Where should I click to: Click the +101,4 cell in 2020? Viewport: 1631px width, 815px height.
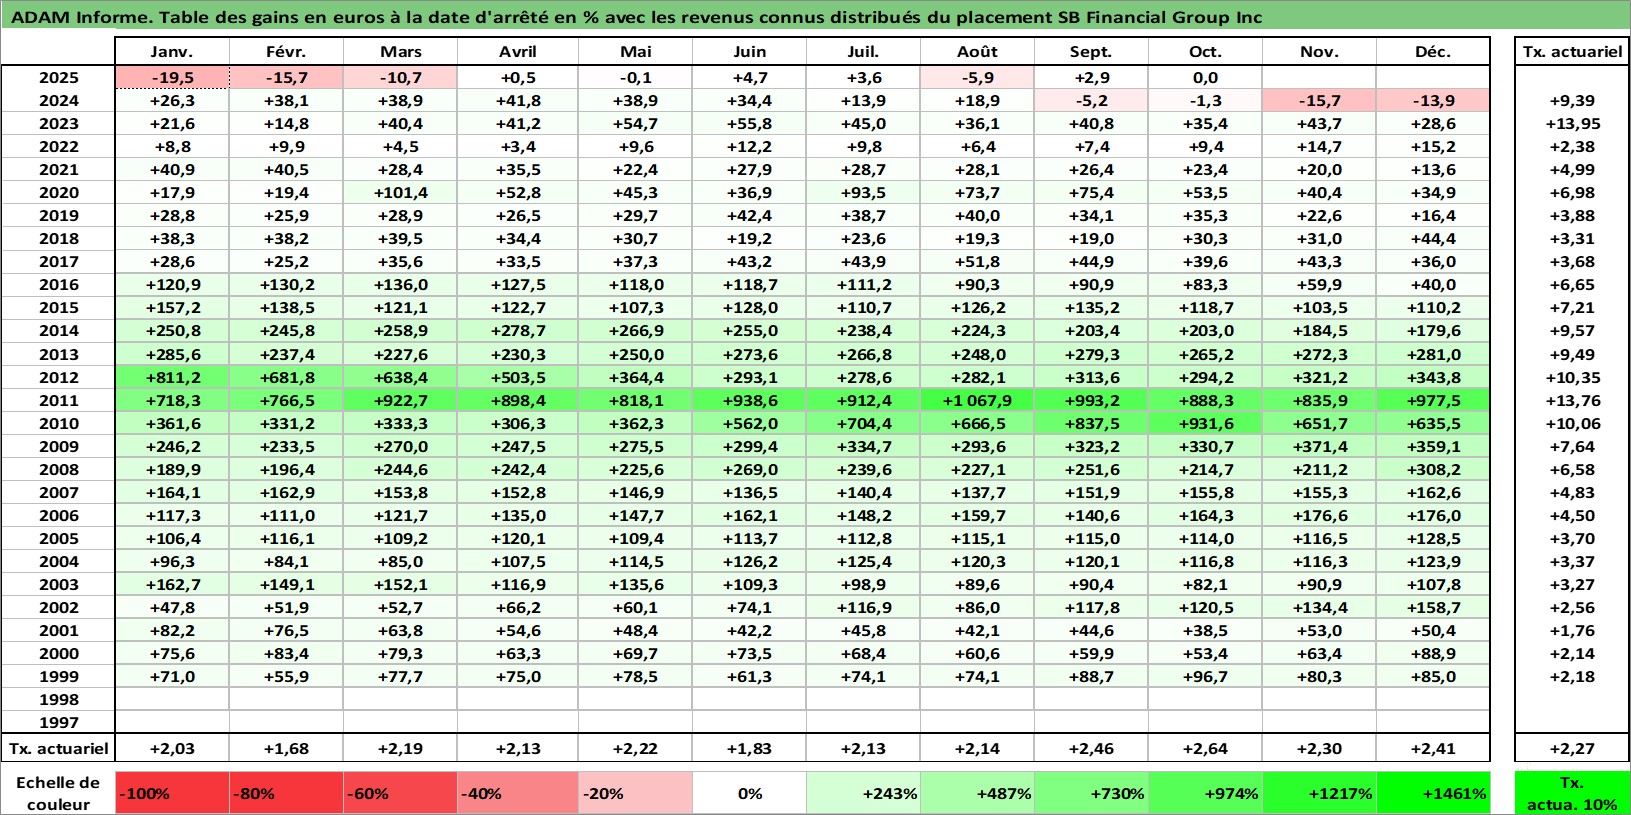(x=400, y=193)
